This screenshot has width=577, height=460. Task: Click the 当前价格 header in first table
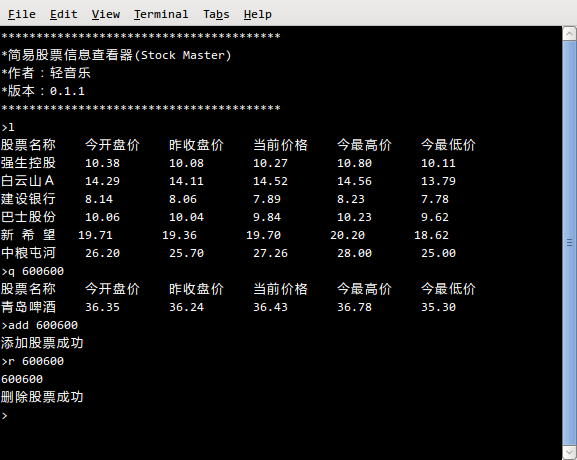(280, 145)
